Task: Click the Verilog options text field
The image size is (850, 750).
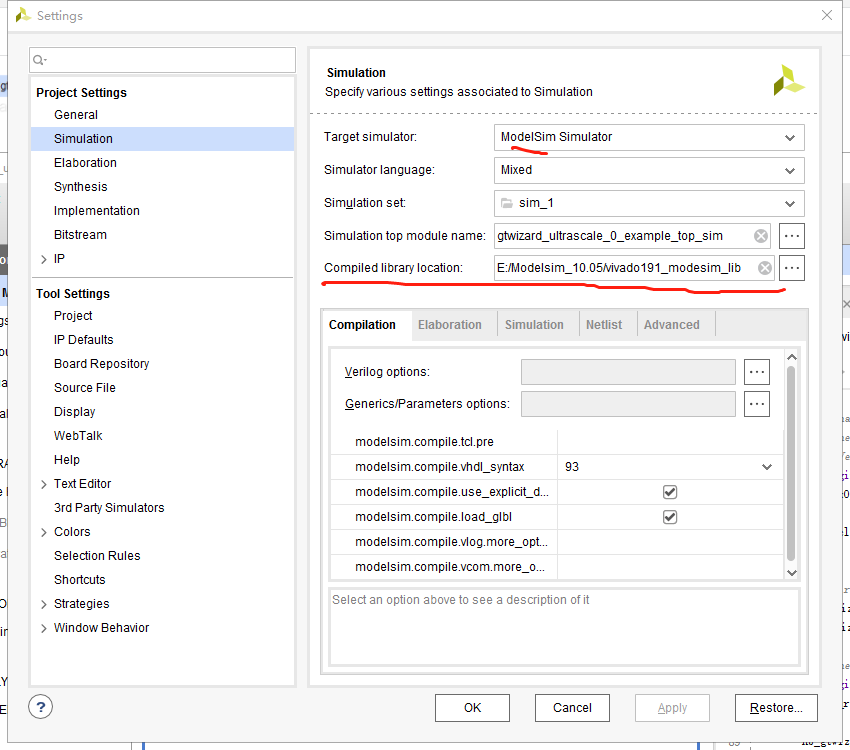Action: click(628, 372)
